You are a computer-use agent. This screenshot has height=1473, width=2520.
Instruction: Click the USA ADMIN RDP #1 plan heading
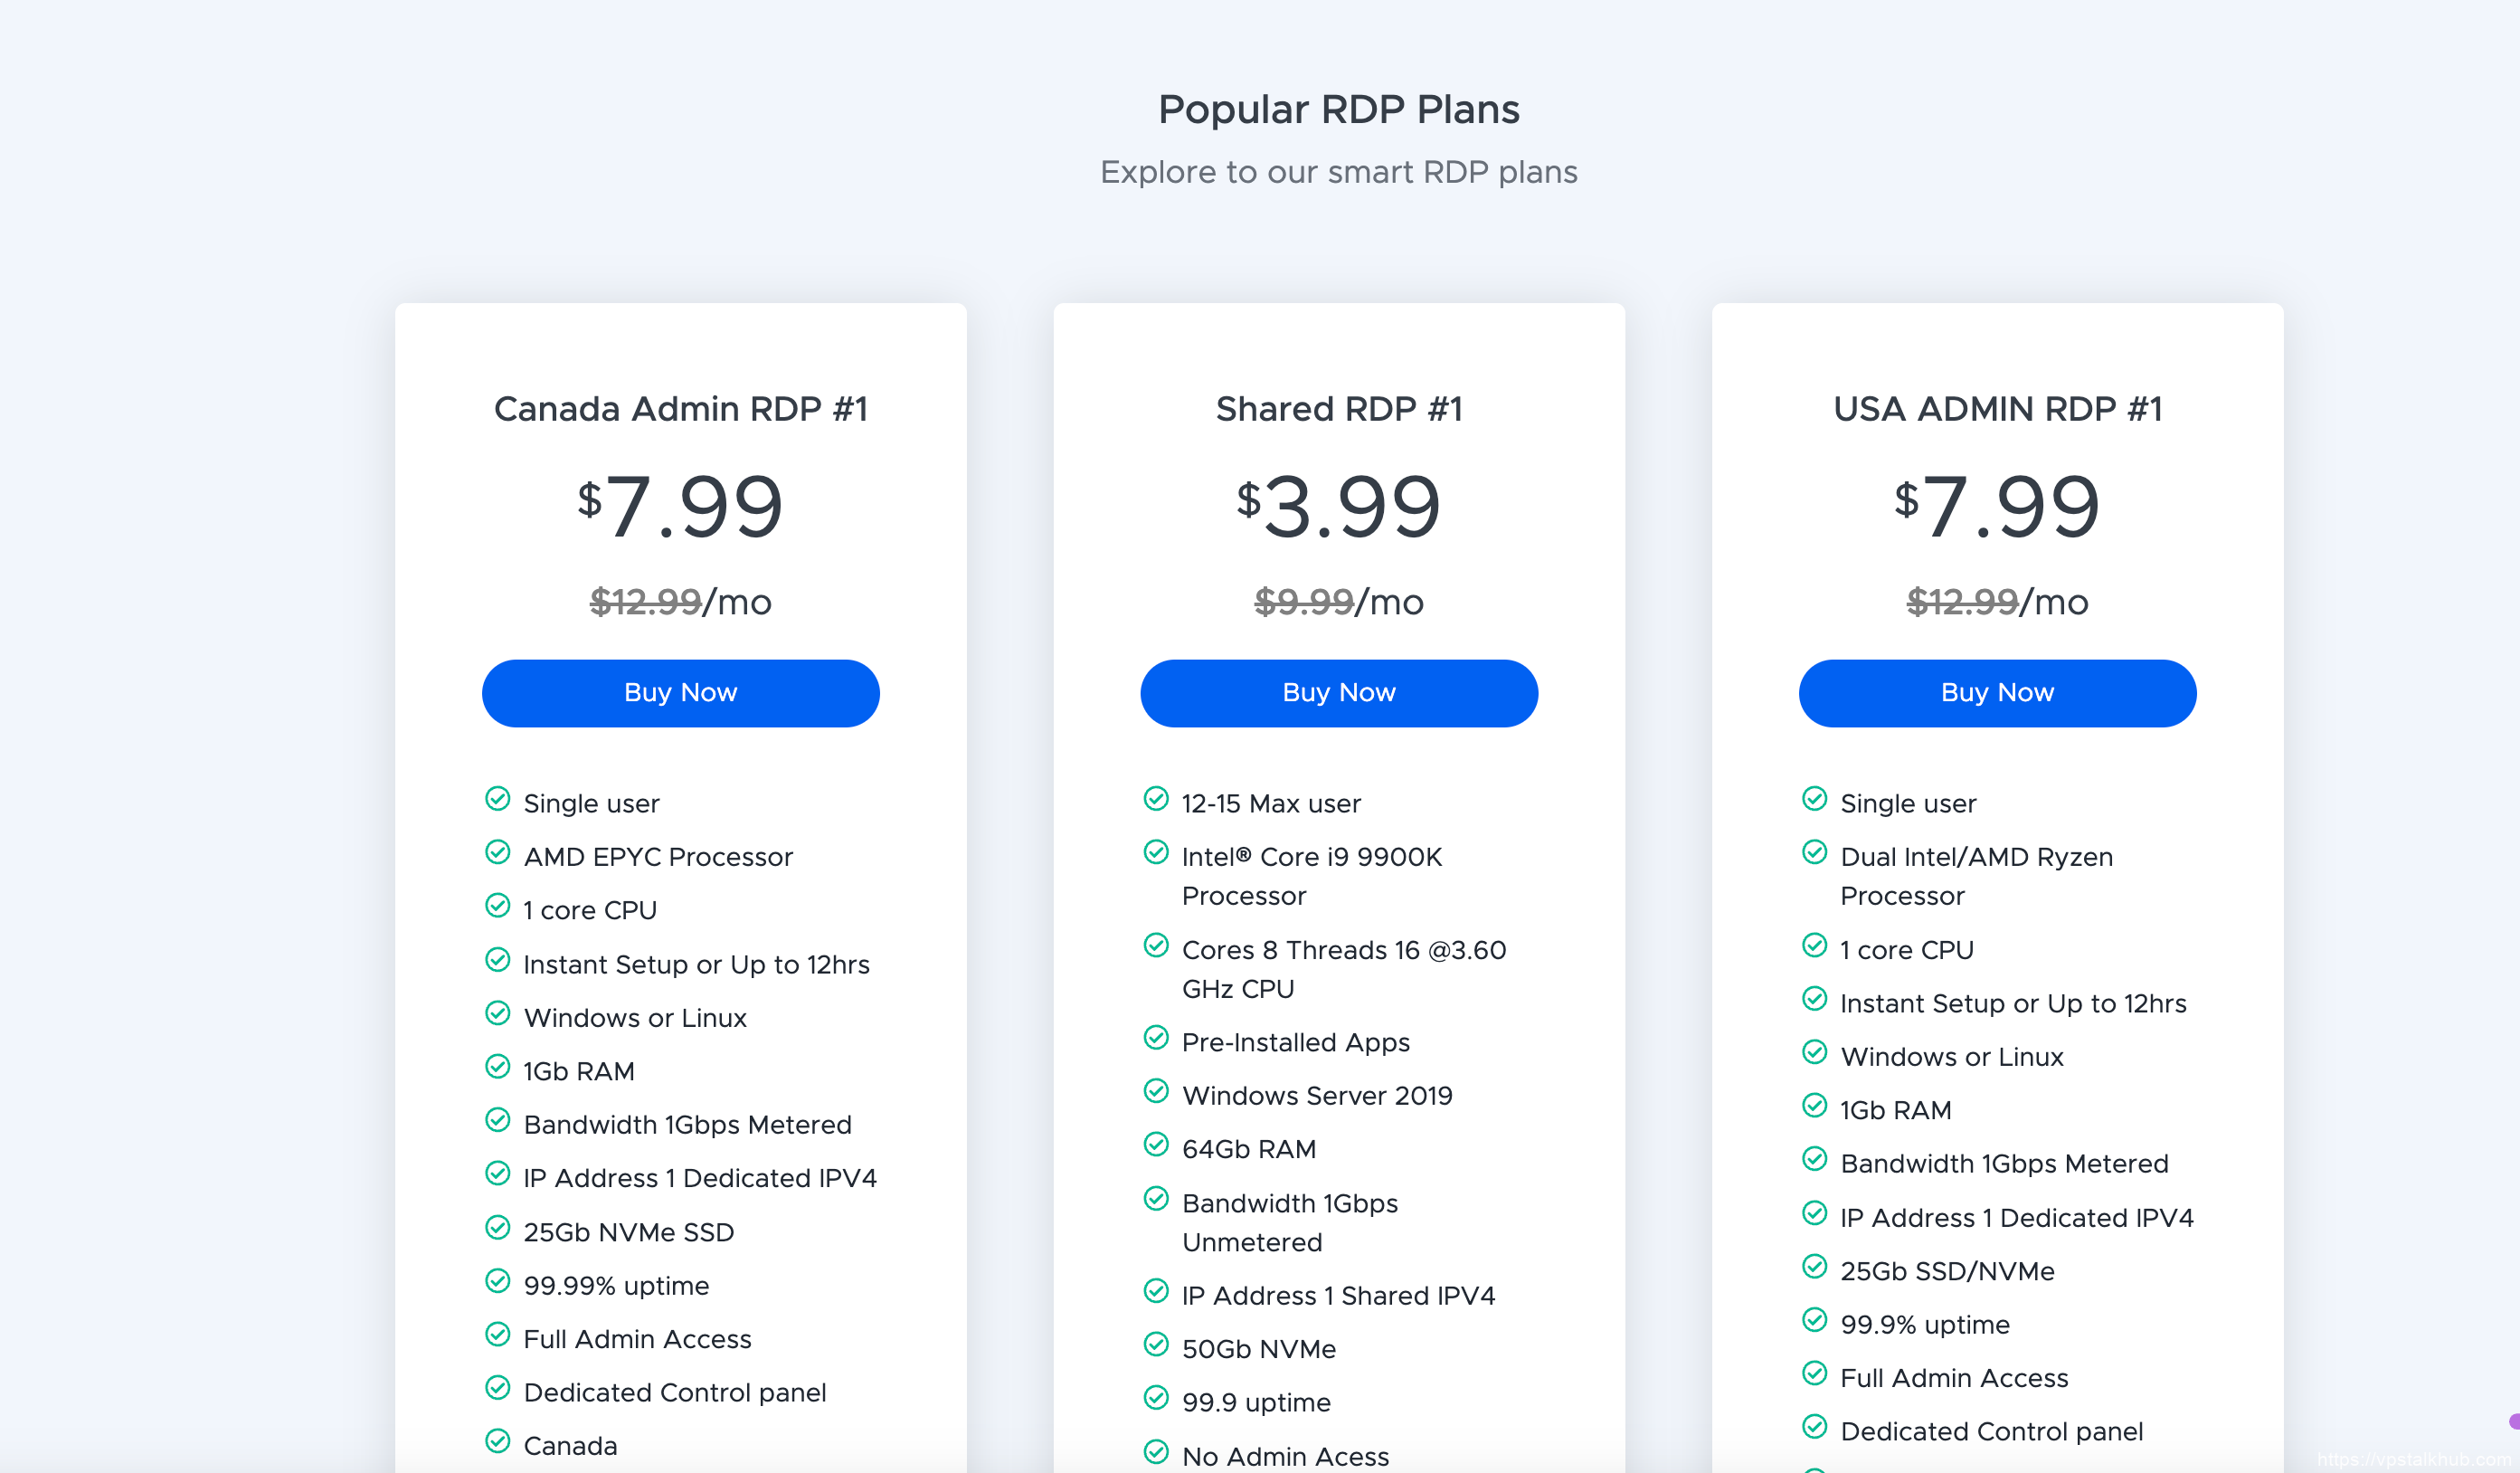pyautogui.click(x=1996, y=409)
